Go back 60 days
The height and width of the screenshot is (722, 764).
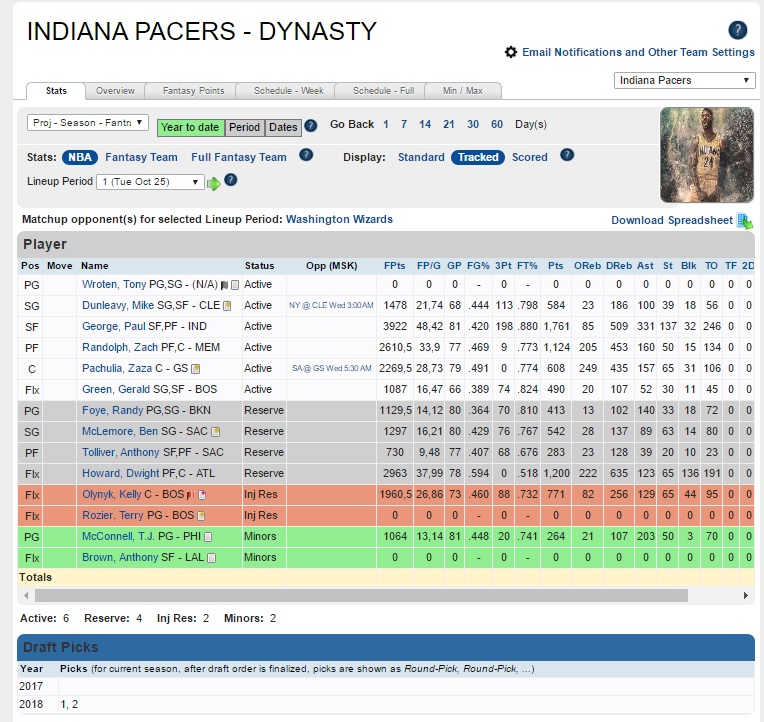click(x=497, y=124)
